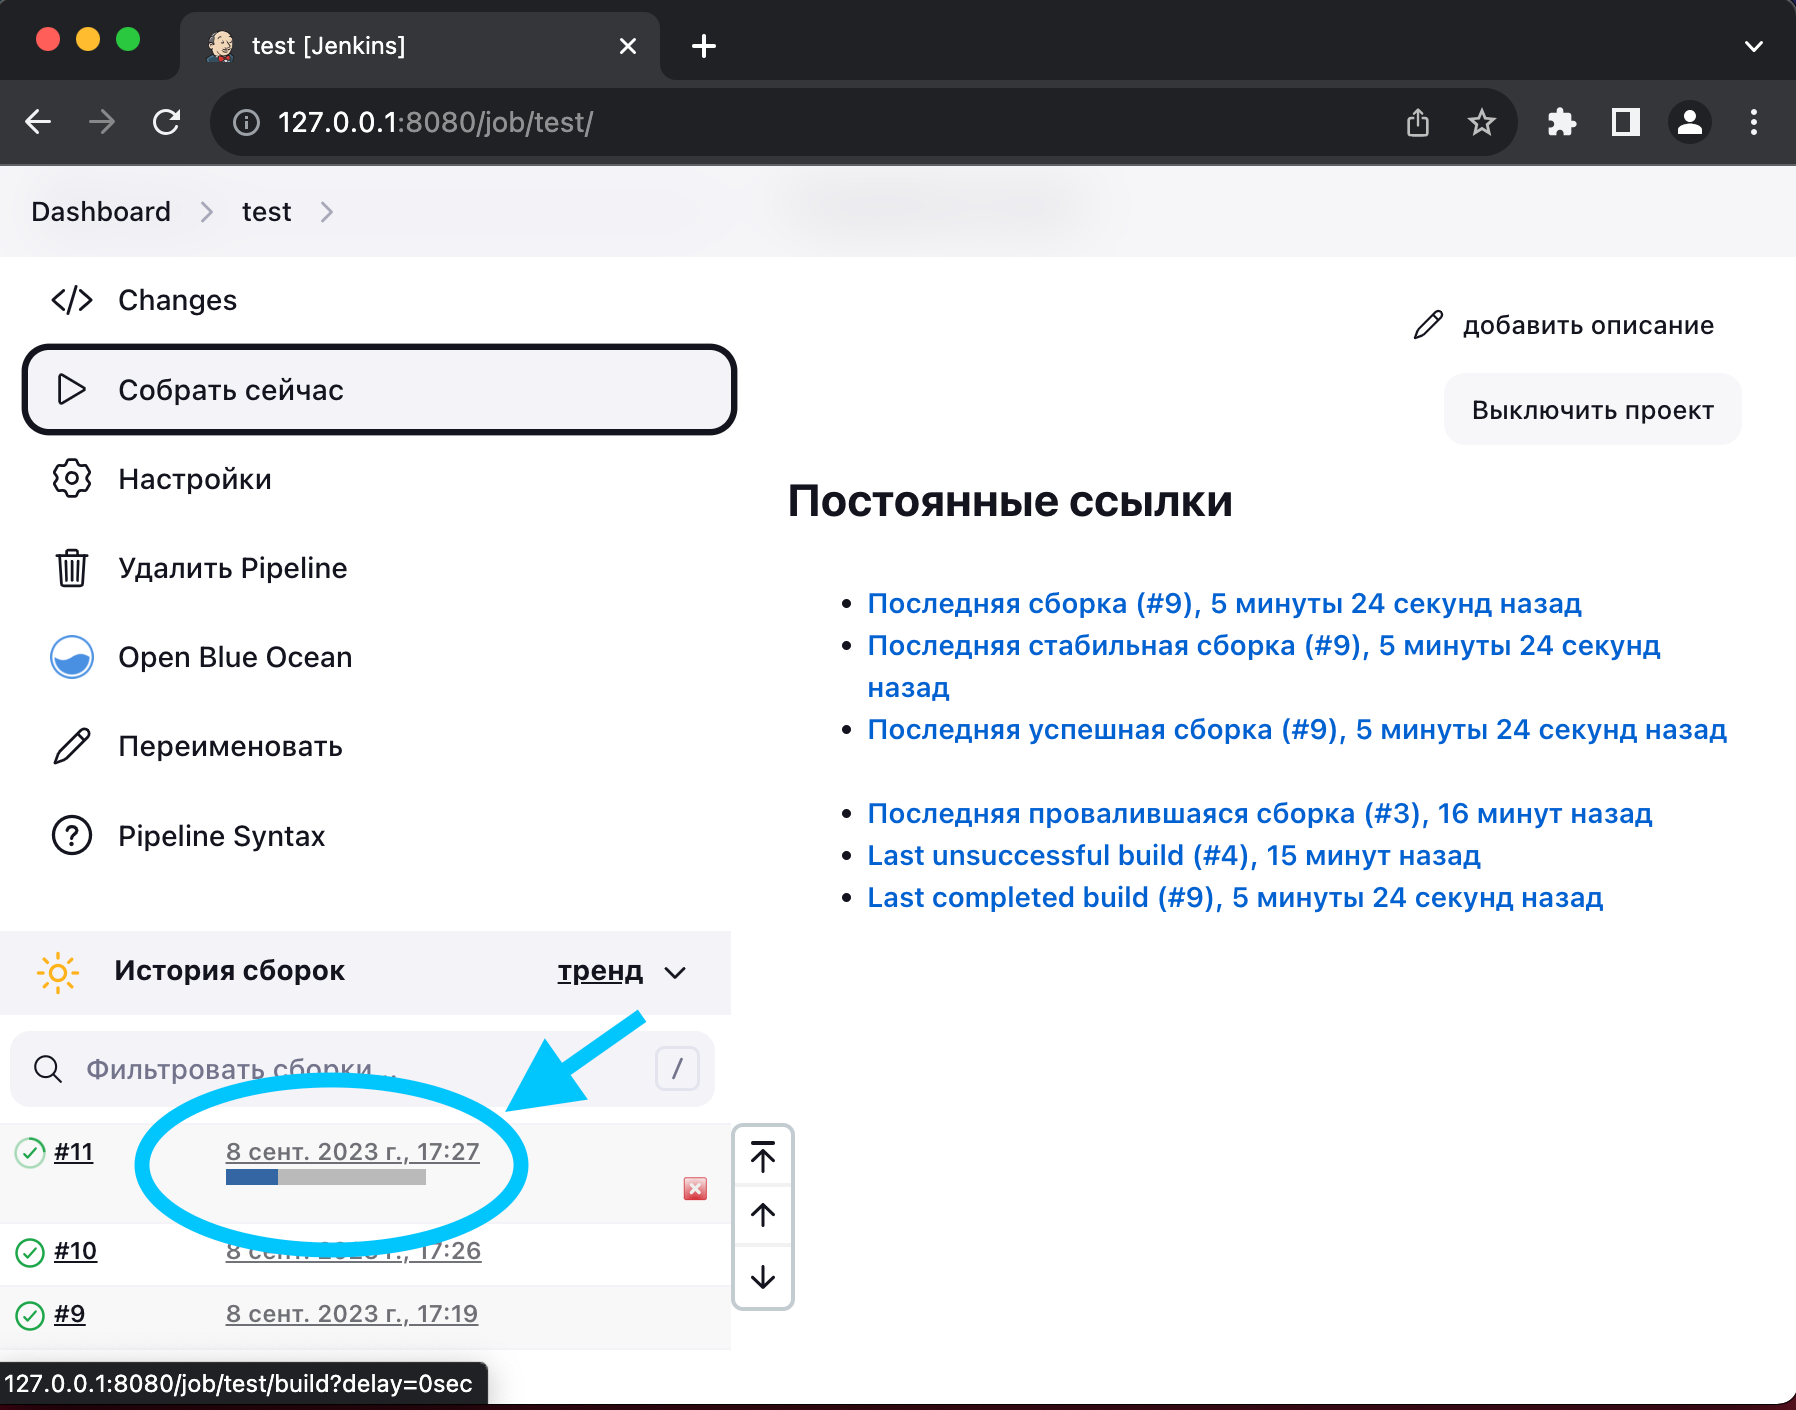Expand the test breadcrumb chevron

coord(326,212)
